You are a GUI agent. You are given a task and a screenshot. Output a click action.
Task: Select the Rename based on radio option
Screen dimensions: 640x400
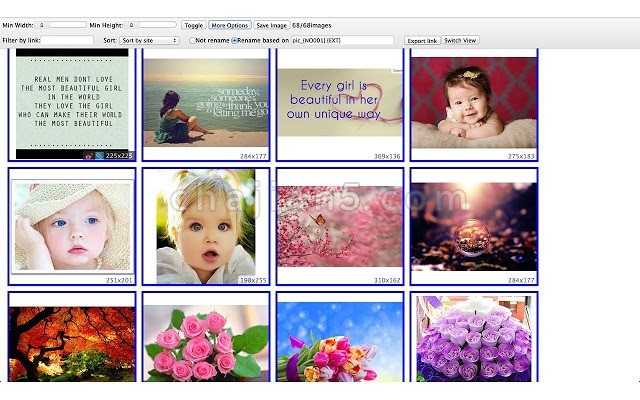click(234, 40)
